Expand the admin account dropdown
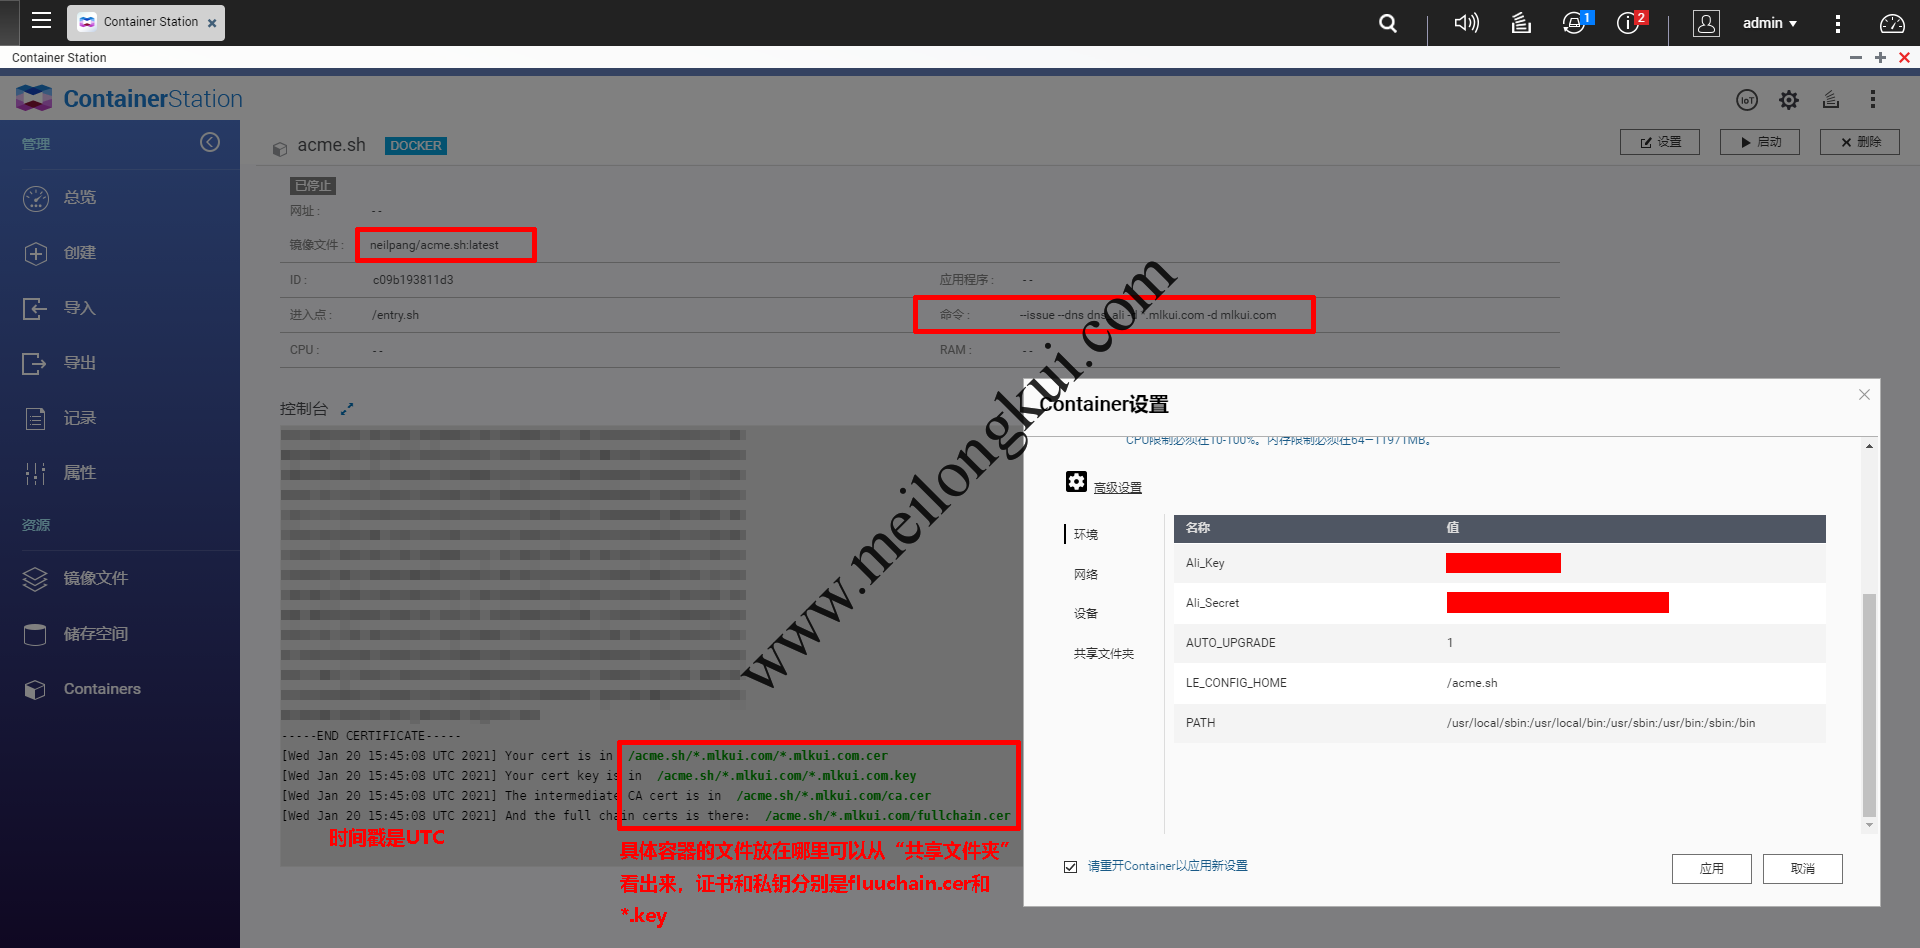The width and height of the screenshot is (1920, 948). click(1770, 23)
